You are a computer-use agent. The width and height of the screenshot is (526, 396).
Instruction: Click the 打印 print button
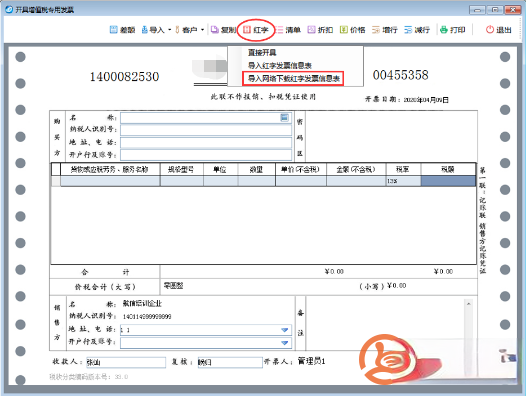tap(453, 30)
